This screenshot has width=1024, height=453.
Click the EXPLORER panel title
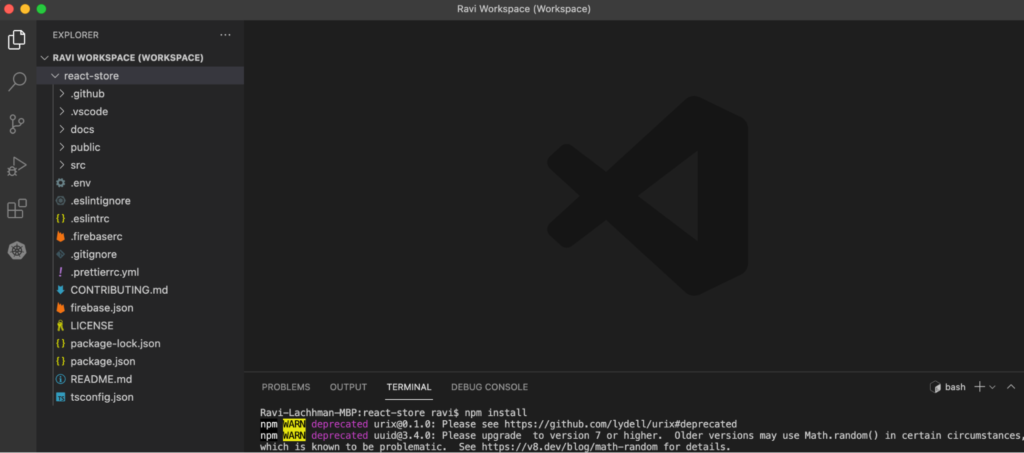(x=76, y=35)
